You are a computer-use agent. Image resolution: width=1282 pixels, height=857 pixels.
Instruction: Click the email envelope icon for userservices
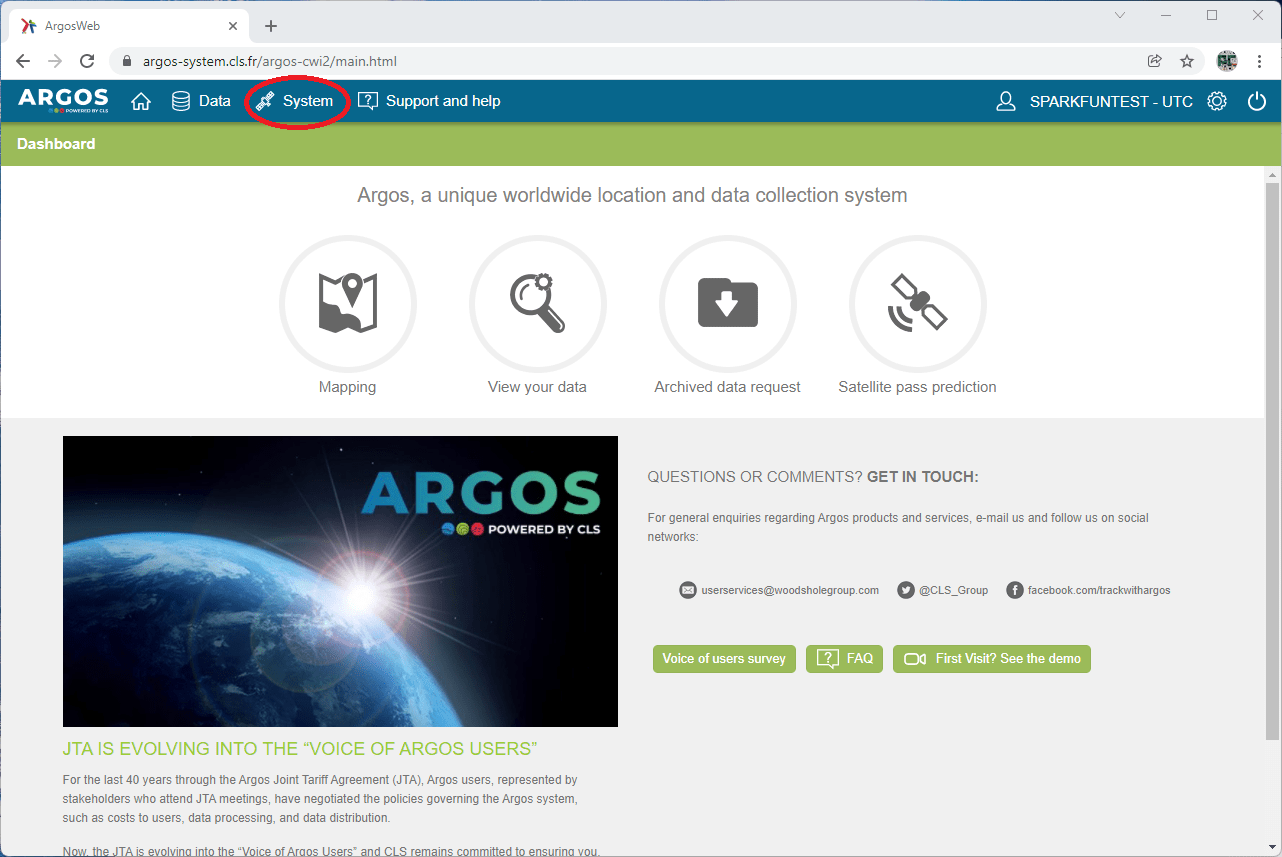coord(688,590)
